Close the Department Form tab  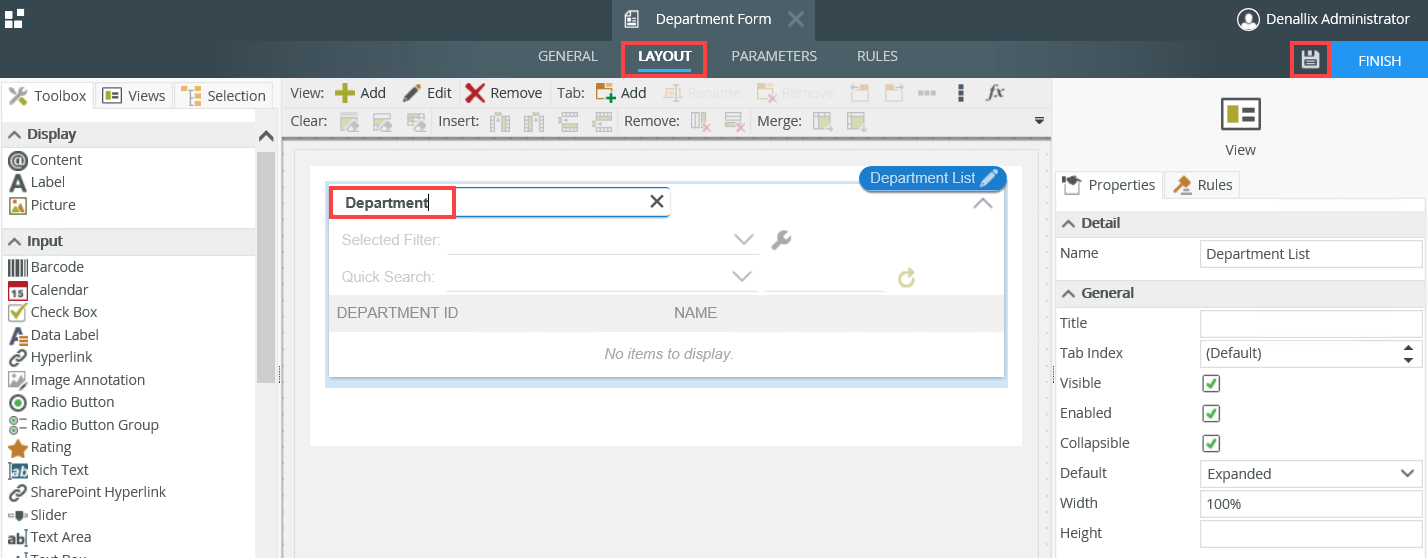[x=795, y=19]
